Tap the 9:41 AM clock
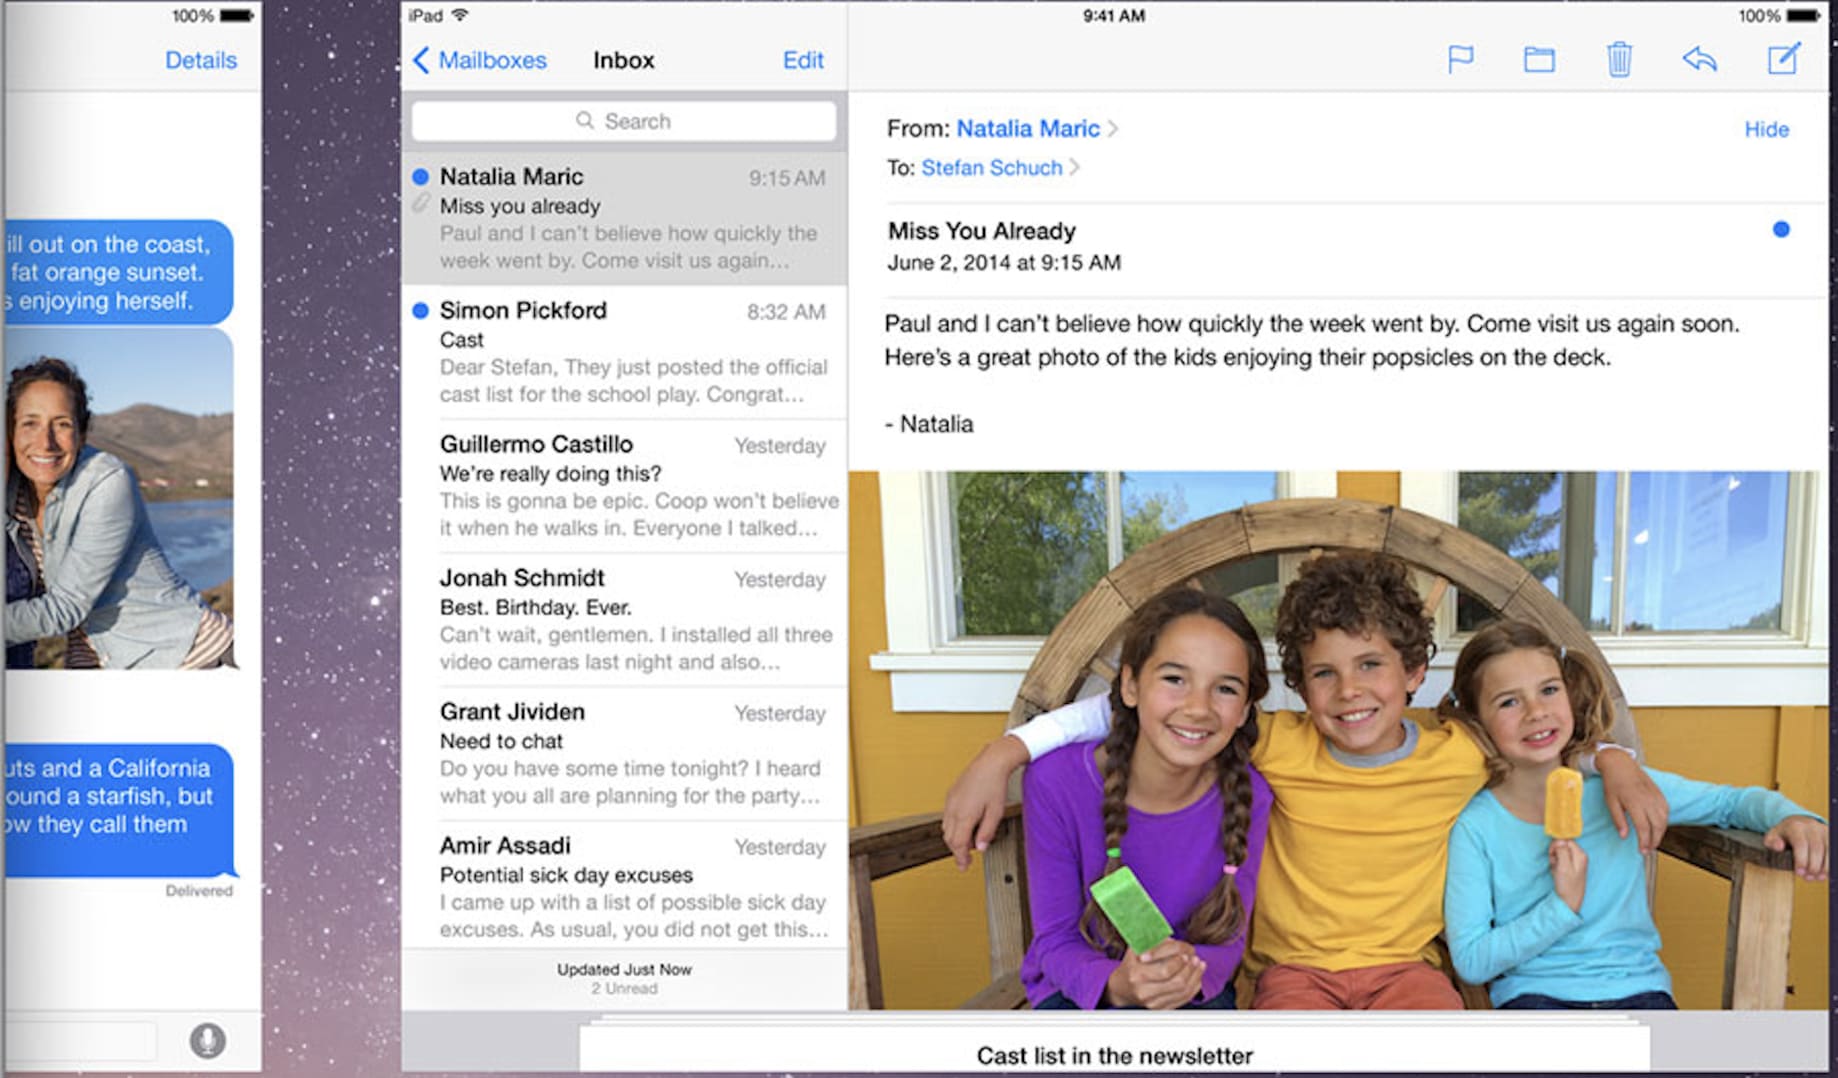 [1114, 15]
